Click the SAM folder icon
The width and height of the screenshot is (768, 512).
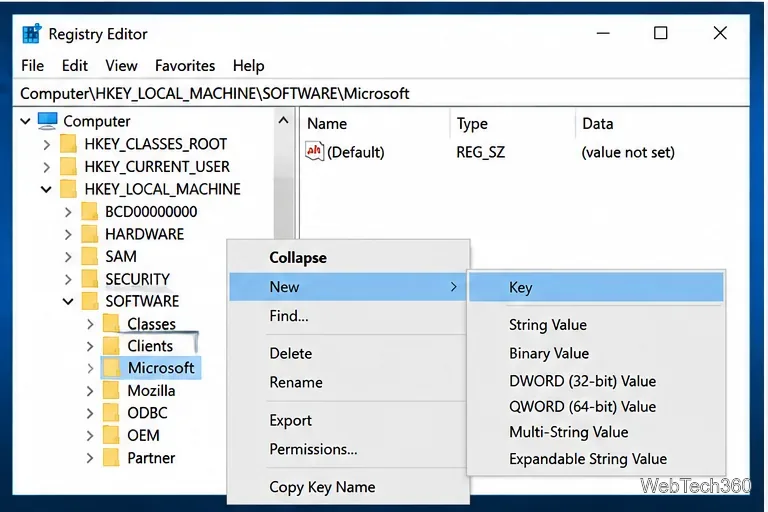click(90, 256)
